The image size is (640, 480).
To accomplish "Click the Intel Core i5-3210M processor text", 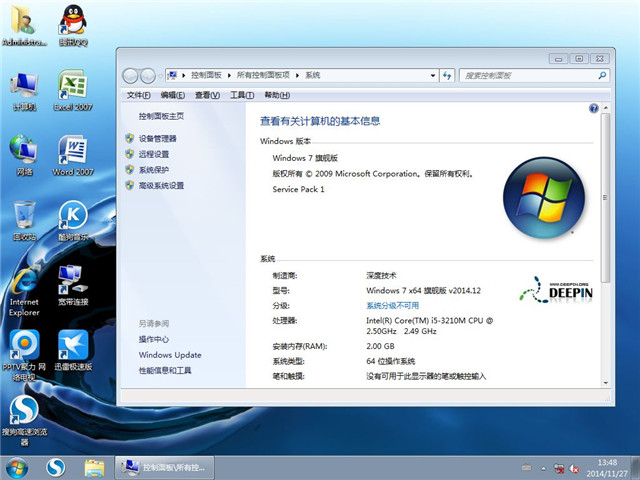I will click(429, 326).
